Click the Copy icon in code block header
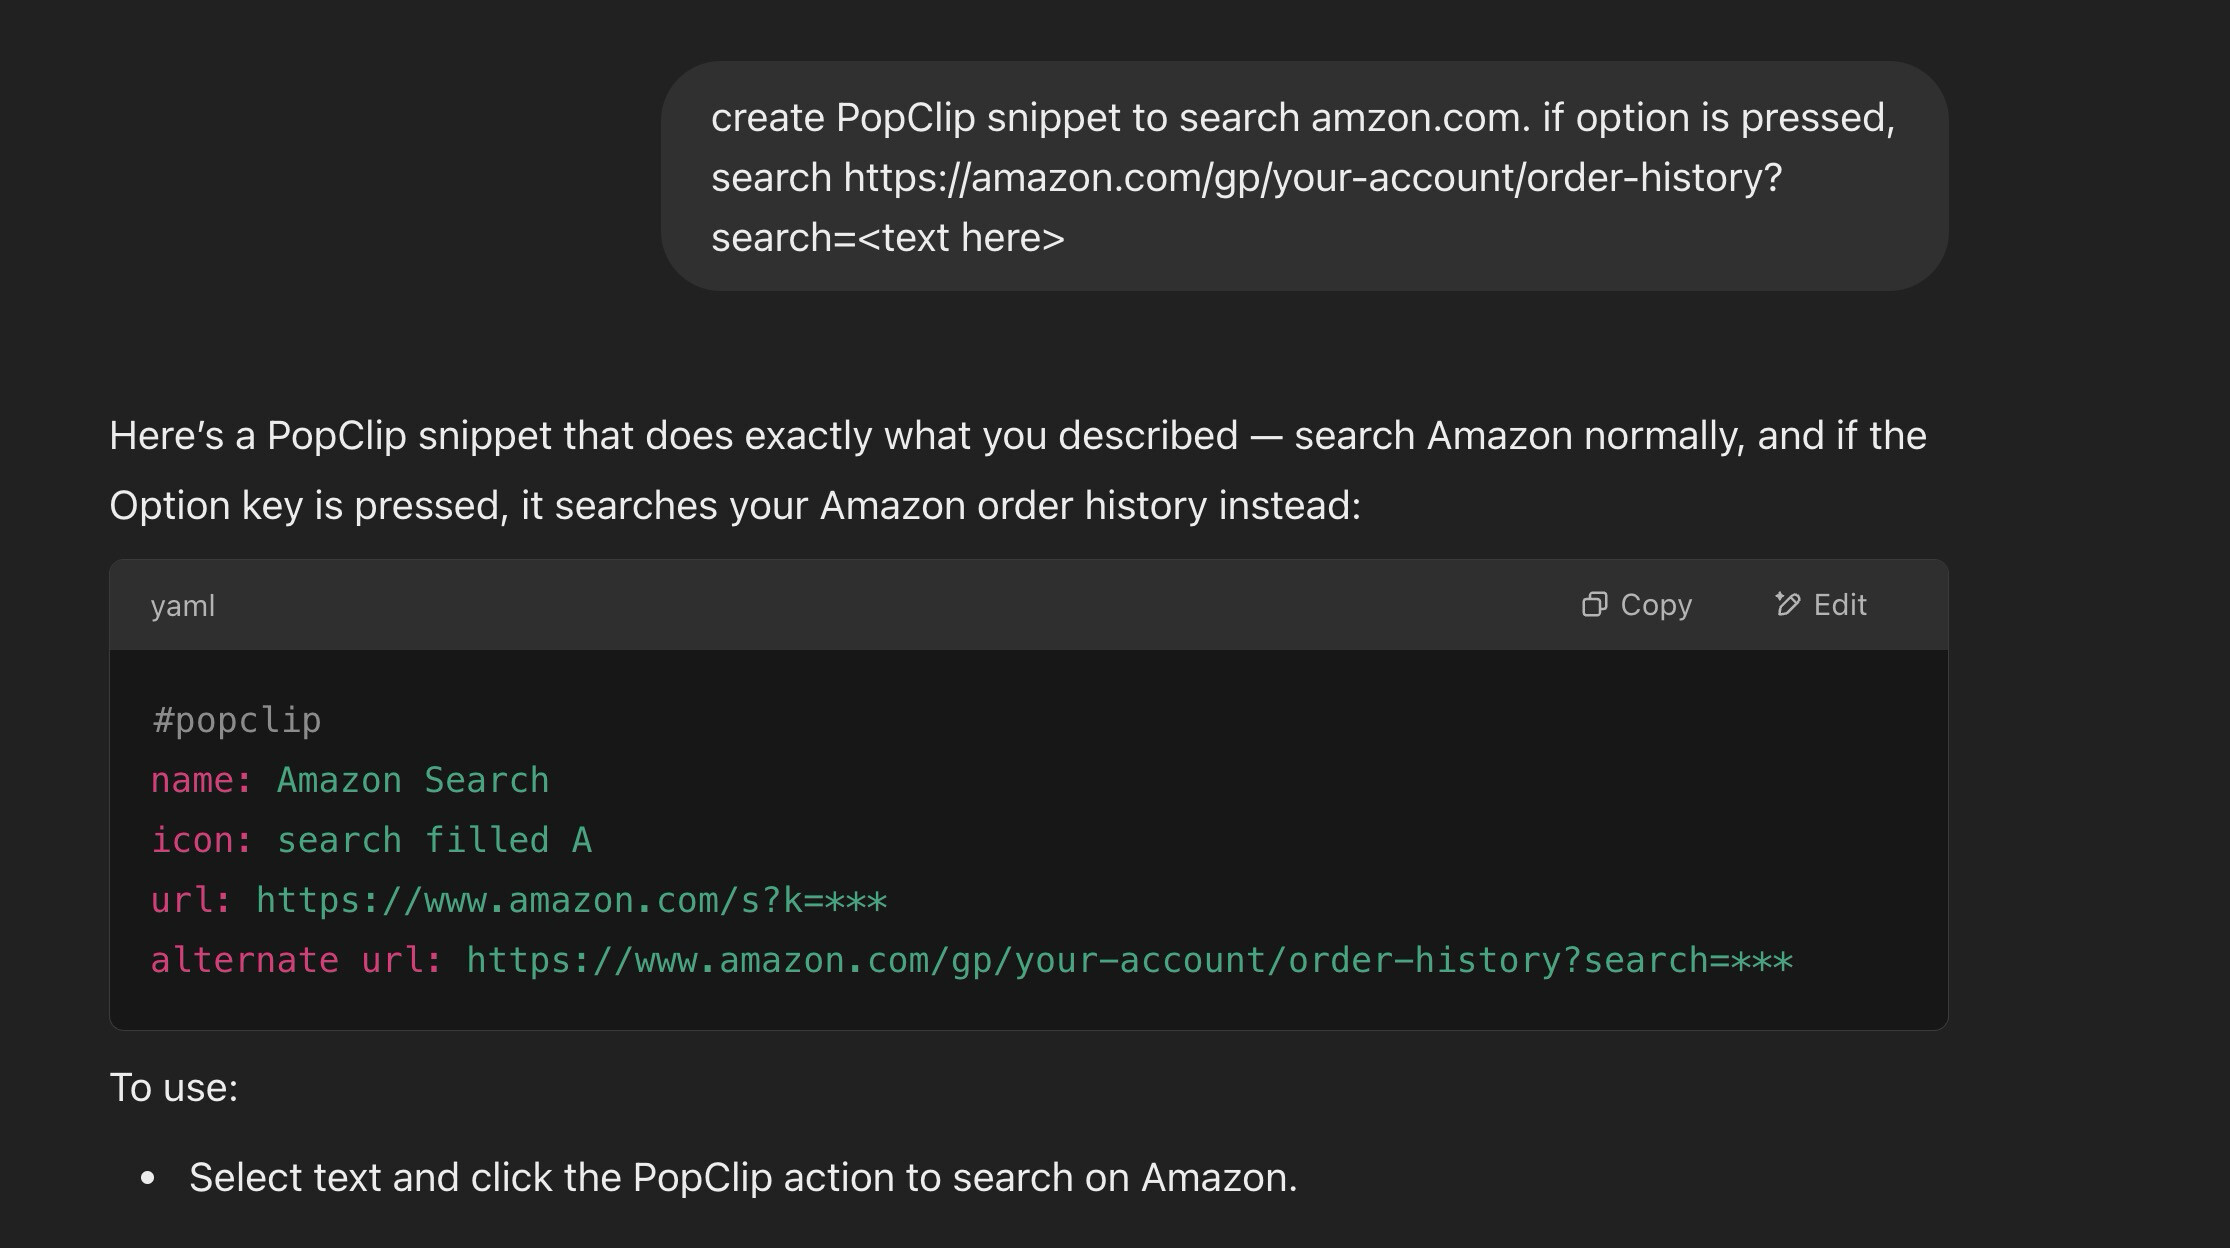This screenshot has width=2230, height=1248. click(1594, 605)
